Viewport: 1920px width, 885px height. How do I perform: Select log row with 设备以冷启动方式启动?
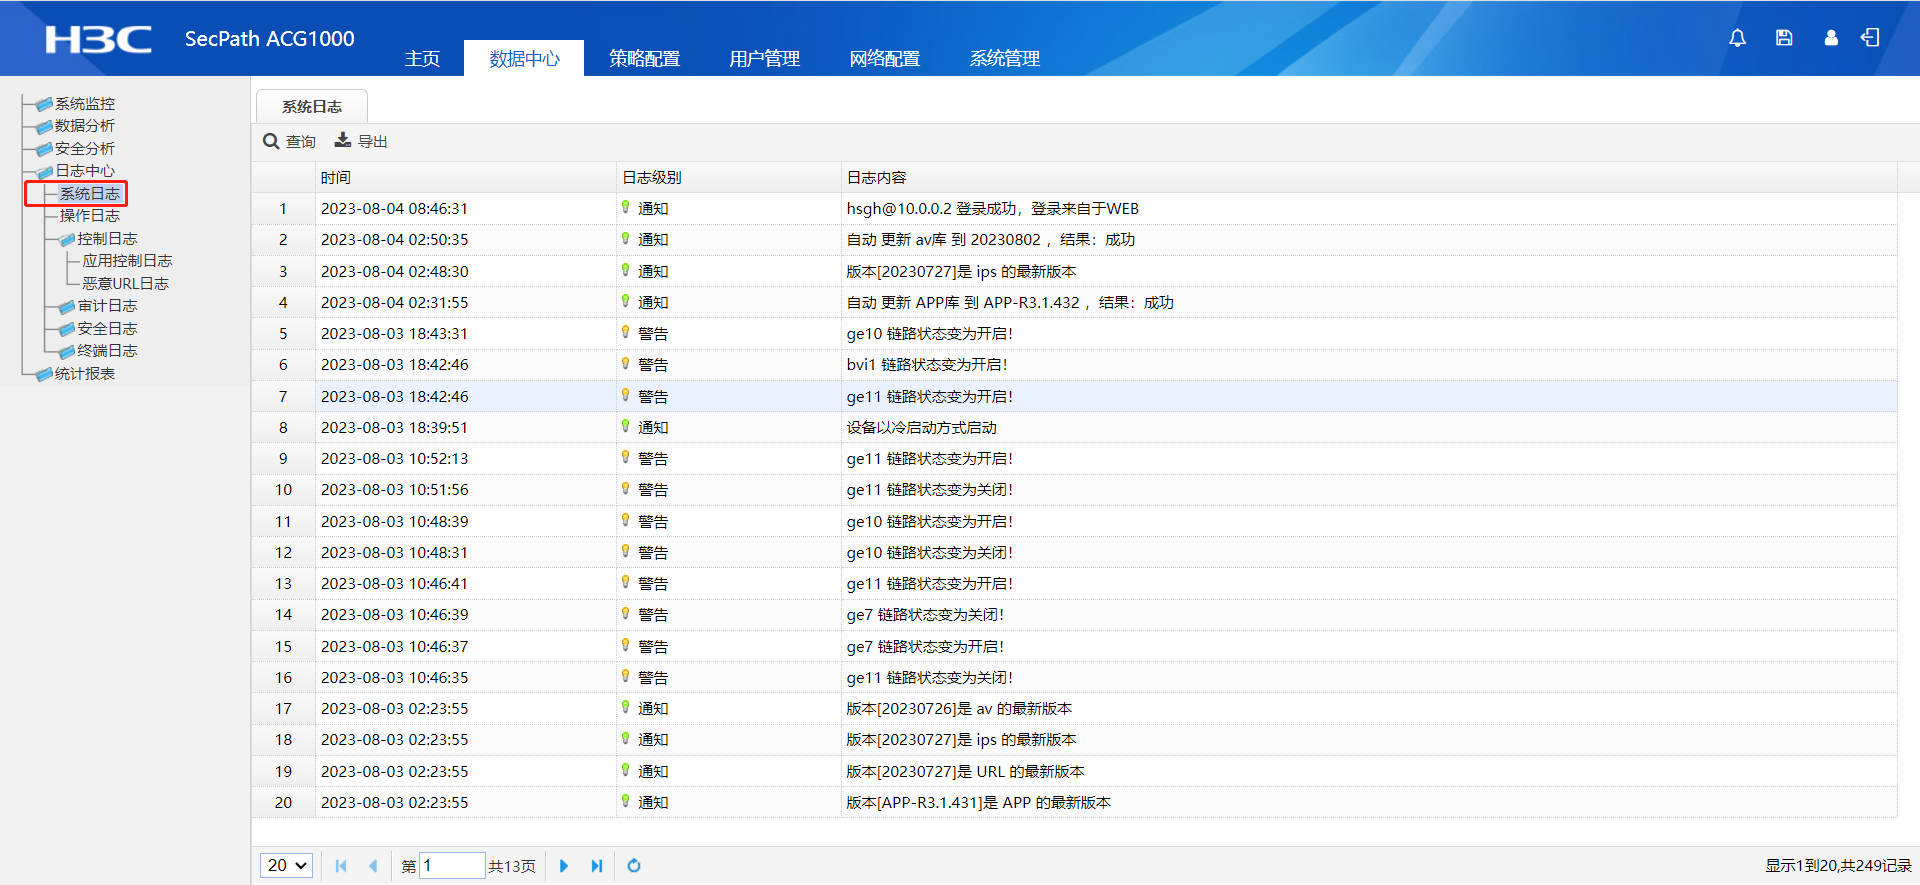tap(920, 428)
